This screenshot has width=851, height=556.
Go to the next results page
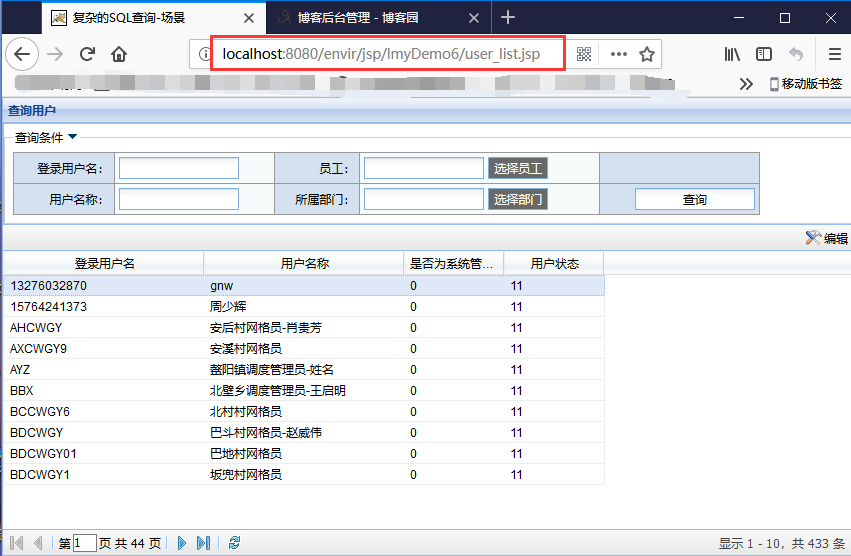point(182,543)
